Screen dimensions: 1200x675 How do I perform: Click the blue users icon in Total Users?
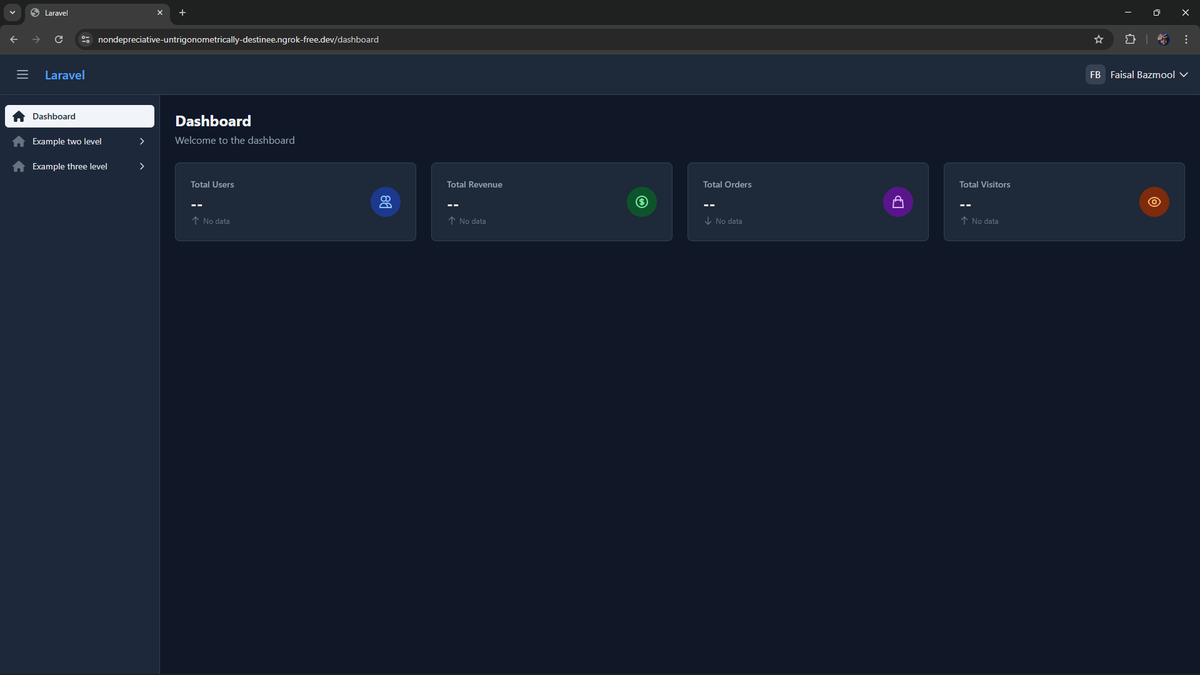point(385,202)
